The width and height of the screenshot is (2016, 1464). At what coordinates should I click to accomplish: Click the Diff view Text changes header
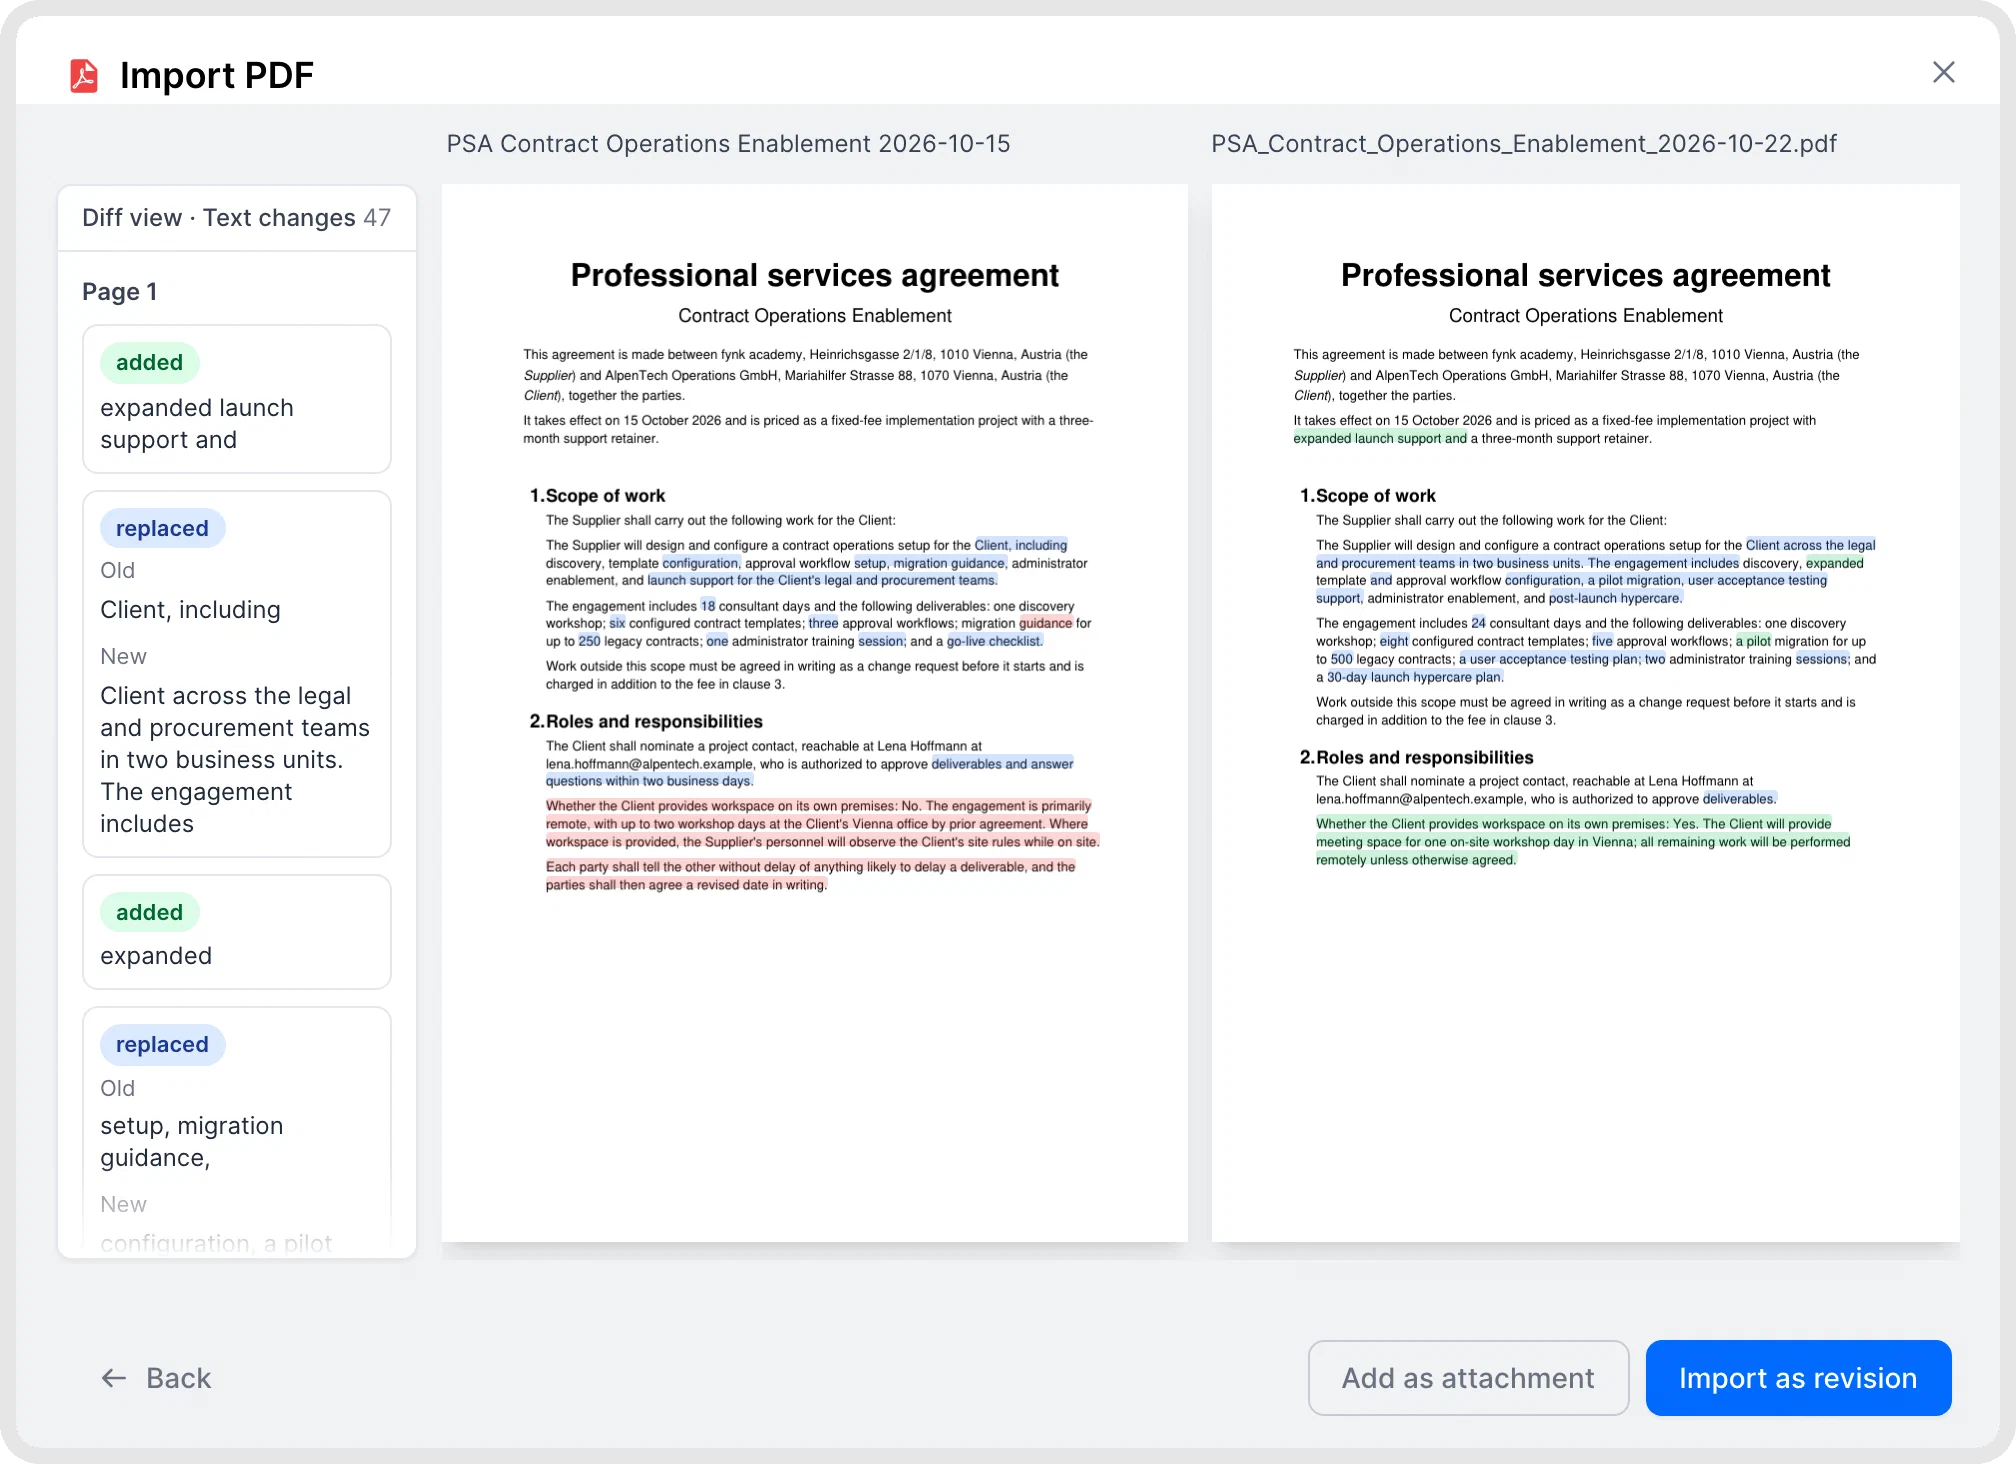click(x=237, y=218)
